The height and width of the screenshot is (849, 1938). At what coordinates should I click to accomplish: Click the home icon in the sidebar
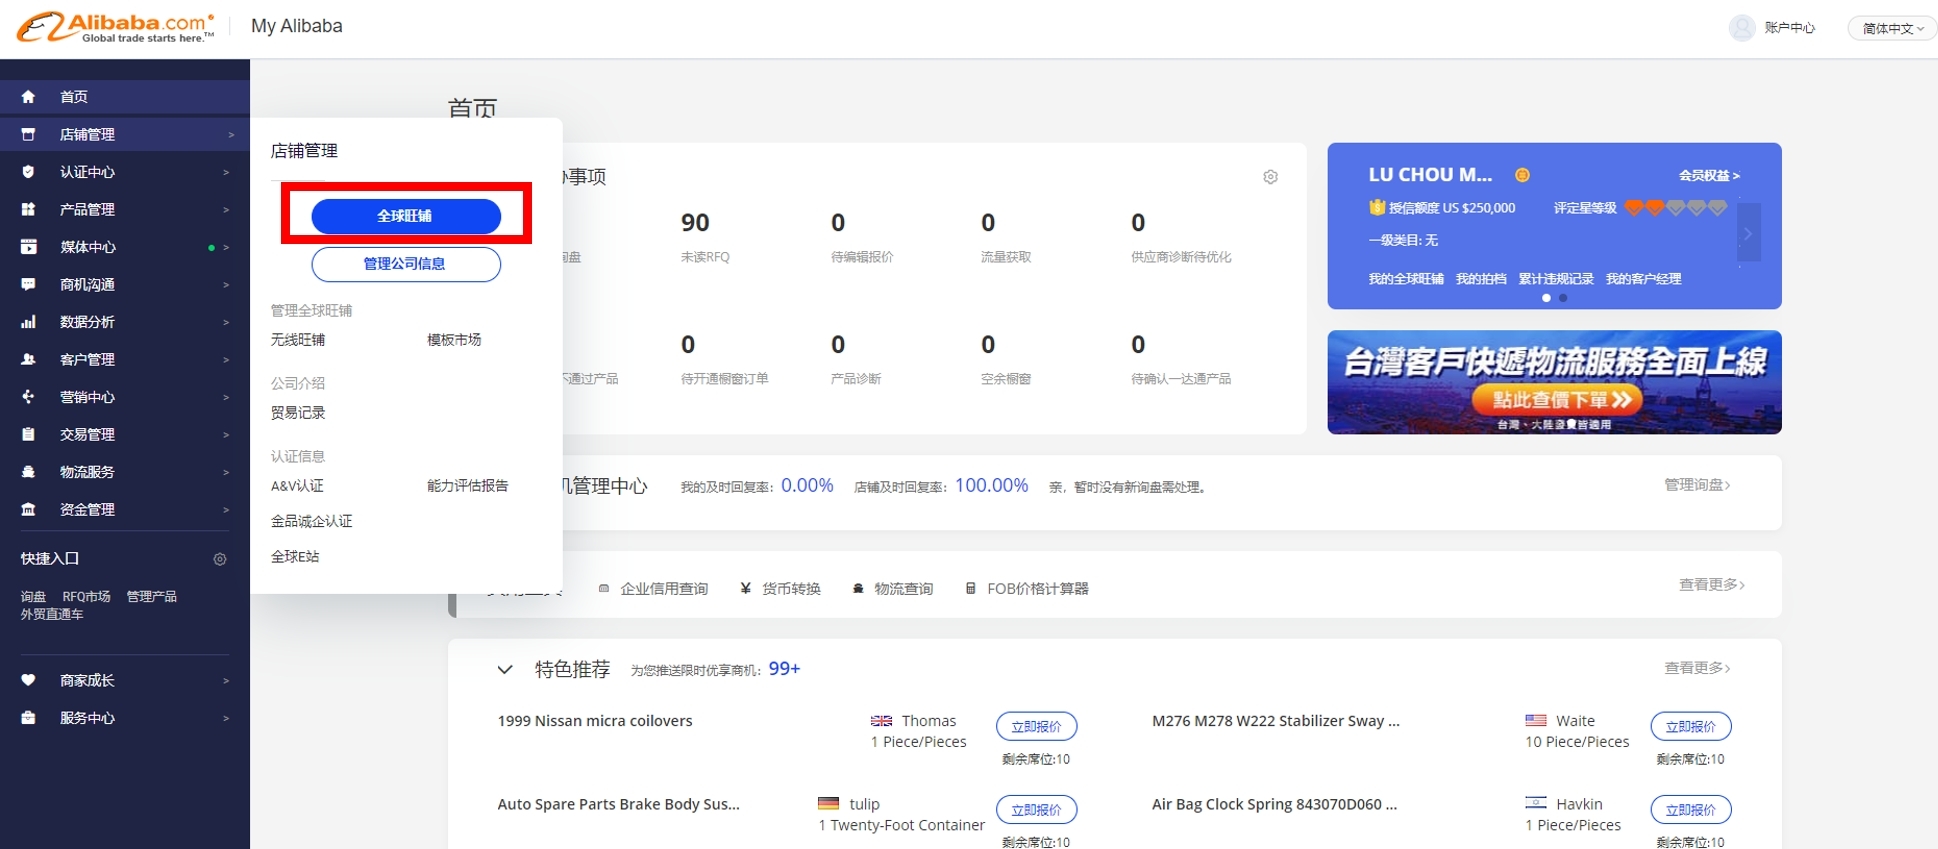coord(28,97)
